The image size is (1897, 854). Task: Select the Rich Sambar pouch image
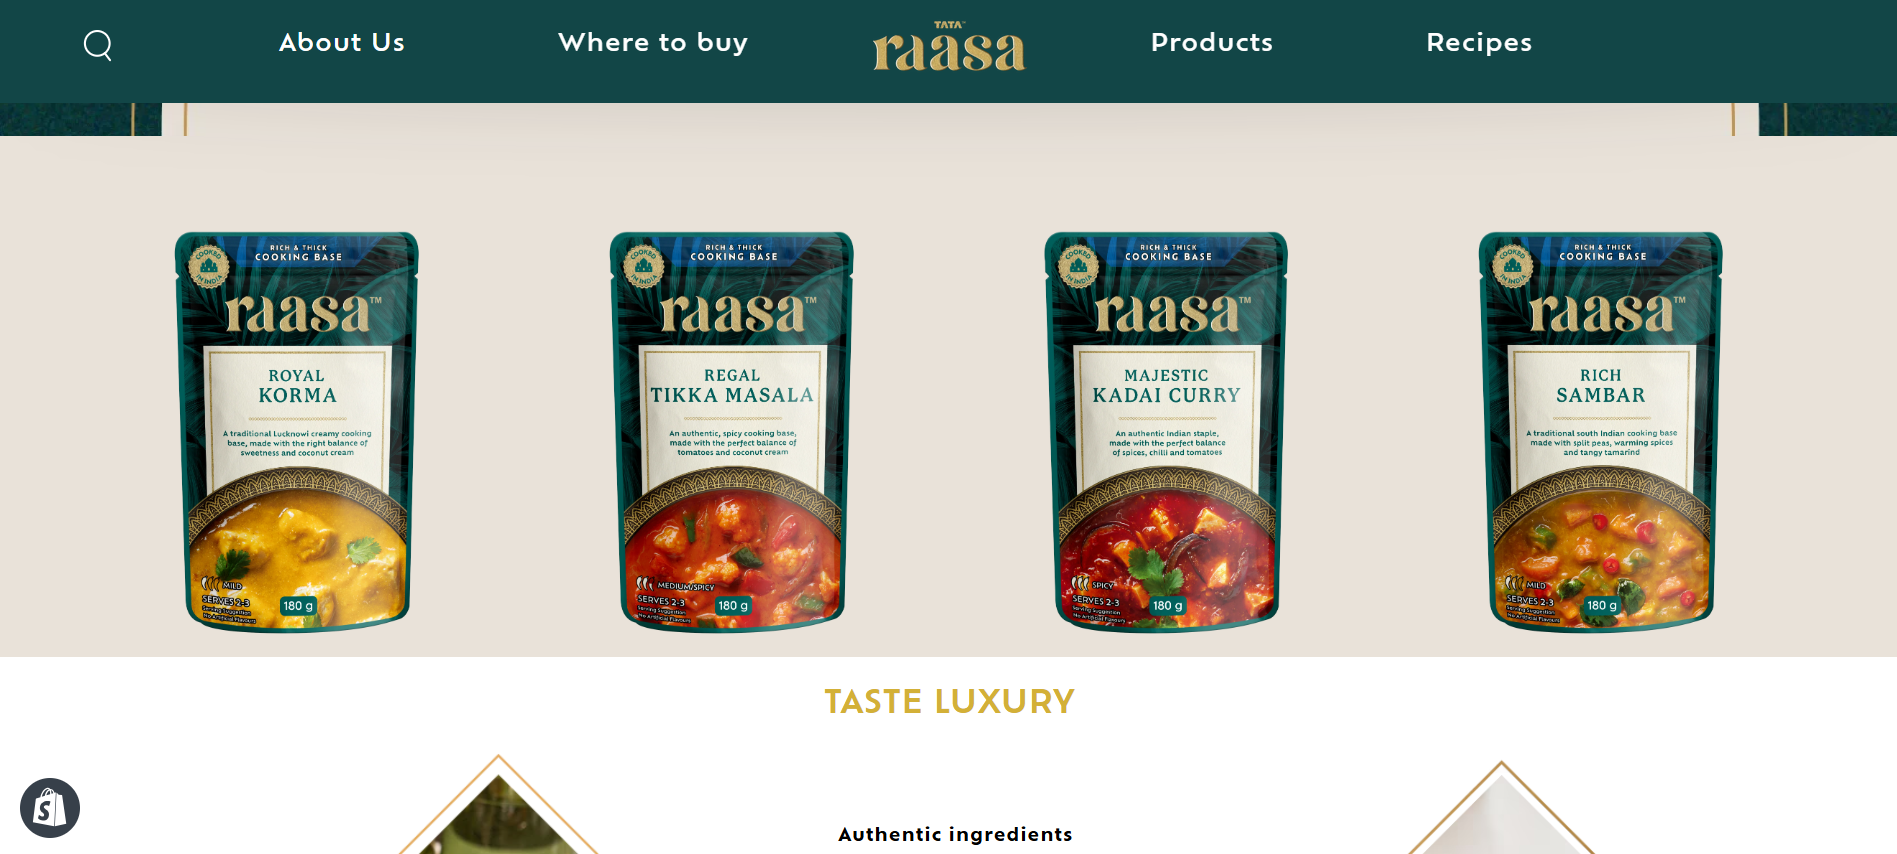point(1601,432)
